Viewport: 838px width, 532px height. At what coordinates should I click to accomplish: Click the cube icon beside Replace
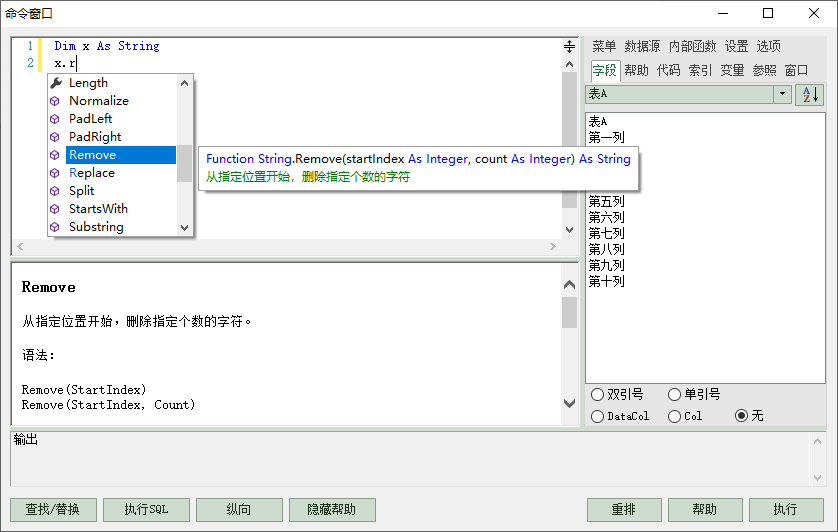55,173
